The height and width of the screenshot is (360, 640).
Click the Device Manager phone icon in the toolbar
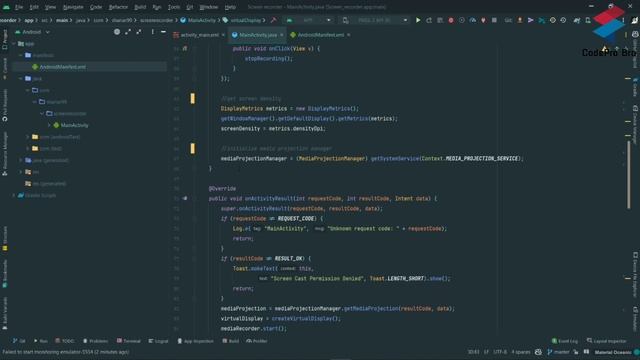pos(588,20)
